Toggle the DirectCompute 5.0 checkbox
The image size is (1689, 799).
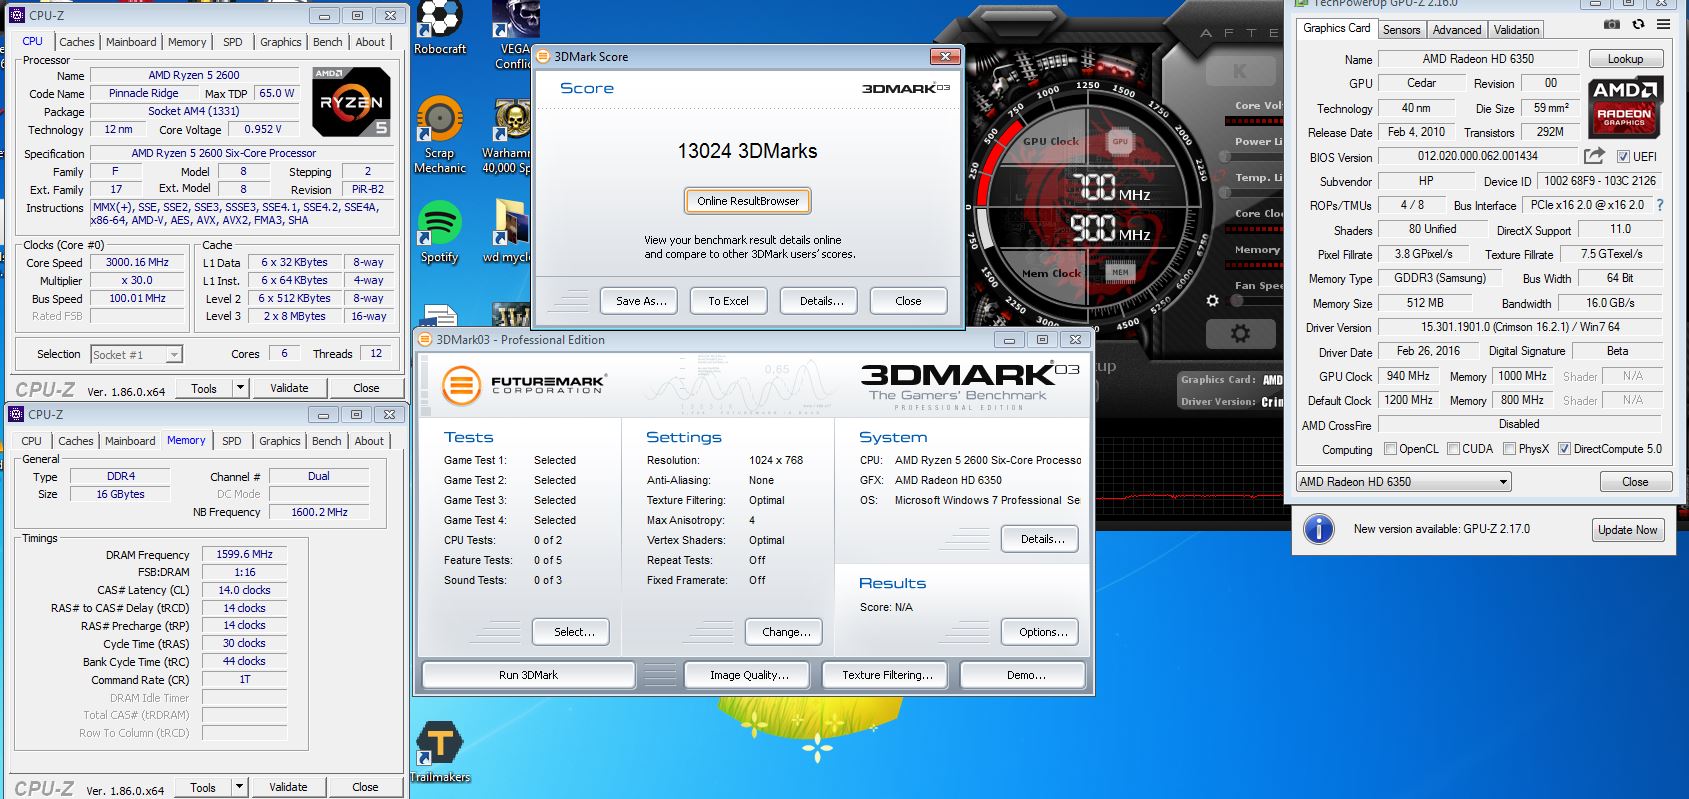pos(1564,449)
